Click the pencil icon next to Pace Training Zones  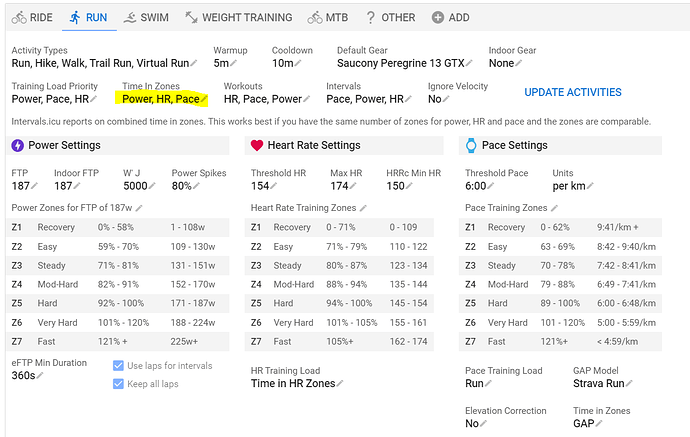pyautogui.click(x=551, y=208)
